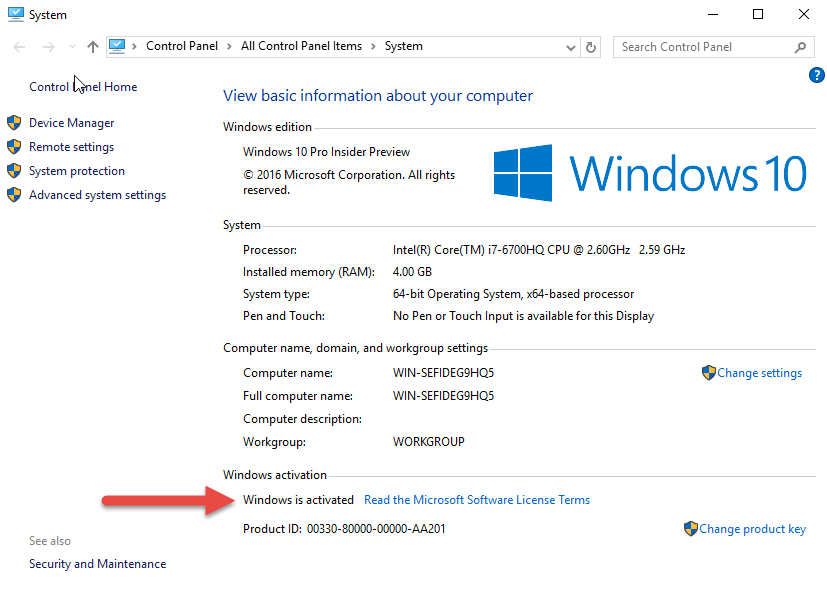827x590 pixels.
Task: Click the shield icon beside System protection
Action: pos(14,171)
